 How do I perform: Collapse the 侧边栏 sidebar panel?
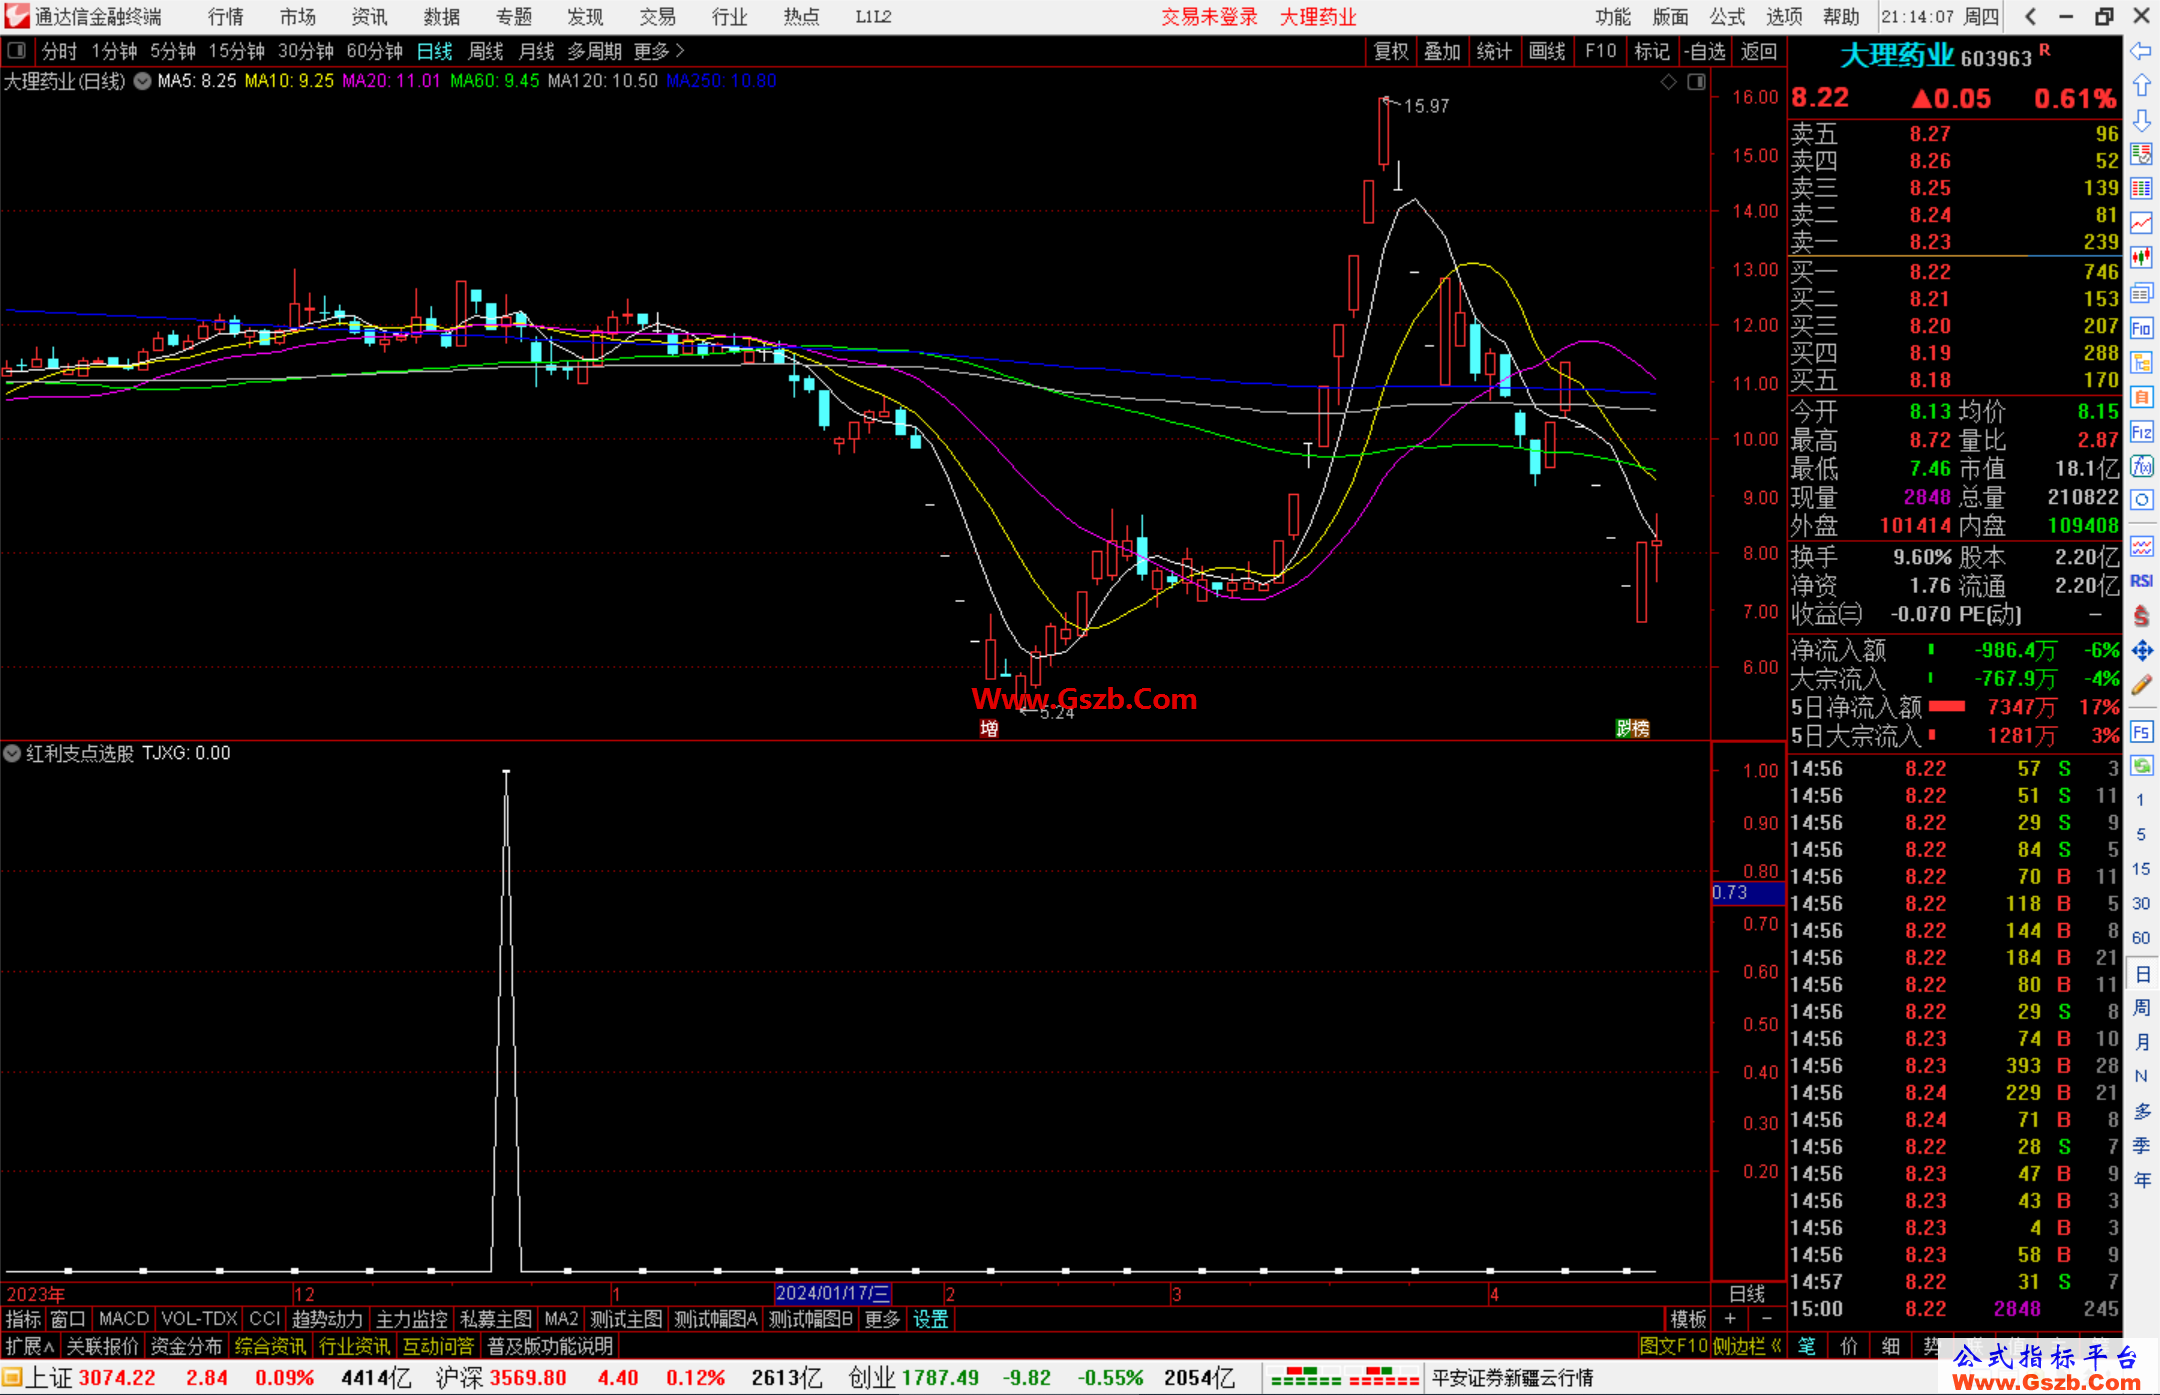[x=1747, y=1346]
